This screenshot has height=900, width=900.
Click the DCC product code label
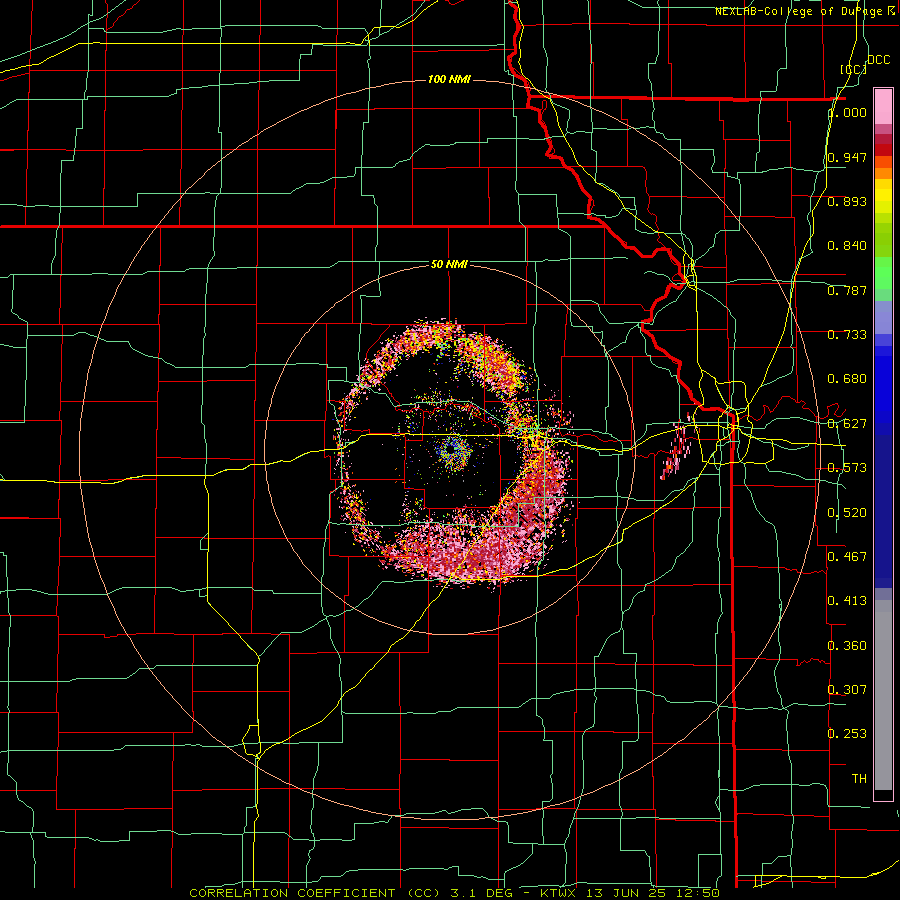click(878, 60)
